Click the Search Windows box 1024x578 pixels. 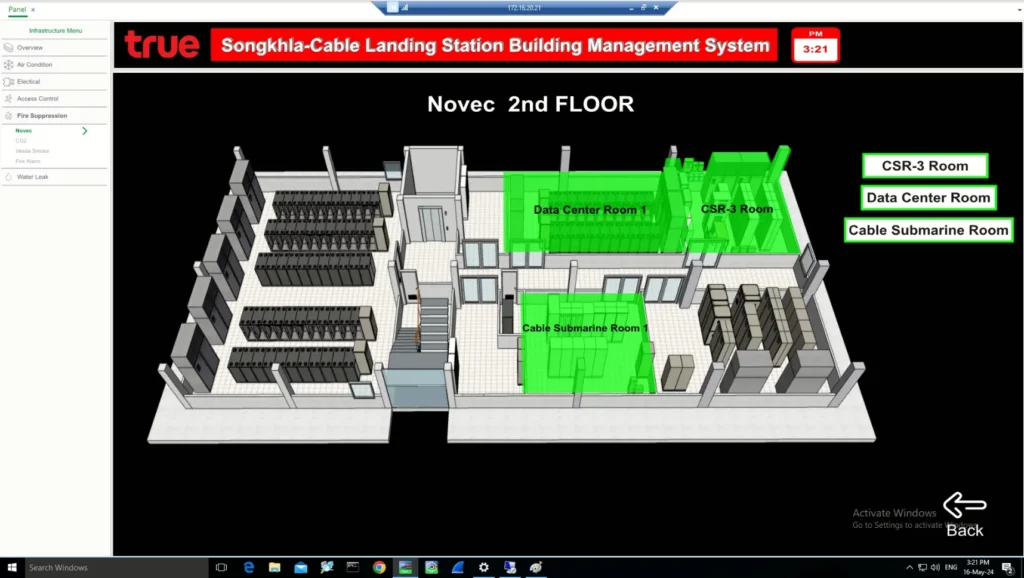pos(116,568)
